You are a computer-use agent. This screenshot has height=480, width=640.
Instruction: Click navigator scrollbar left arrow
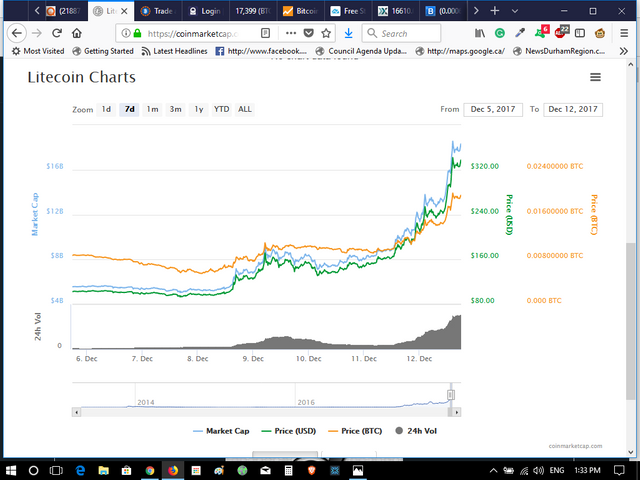[76, 412]
